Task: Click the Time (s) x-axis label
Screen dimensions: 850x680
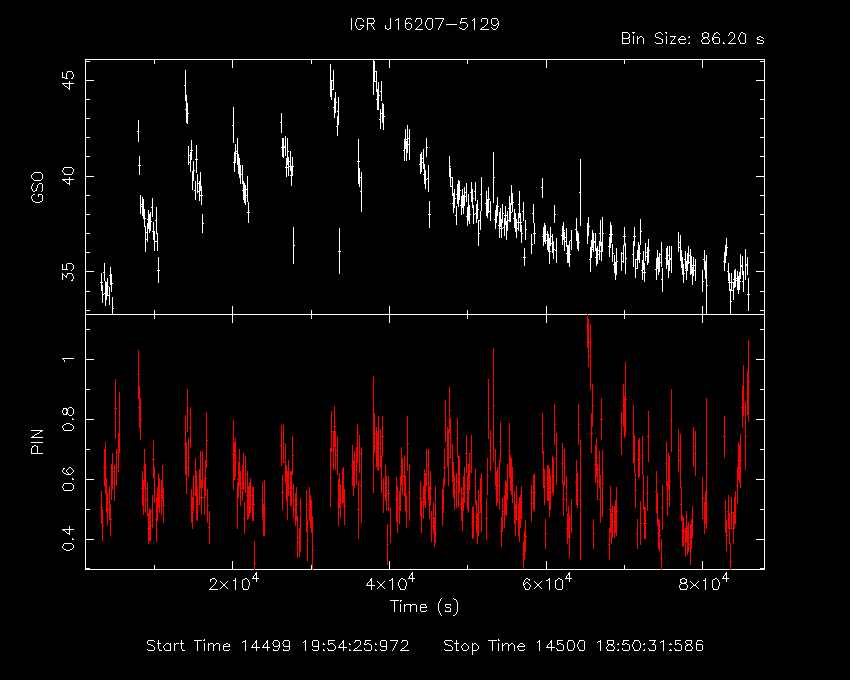Action: 424,606
